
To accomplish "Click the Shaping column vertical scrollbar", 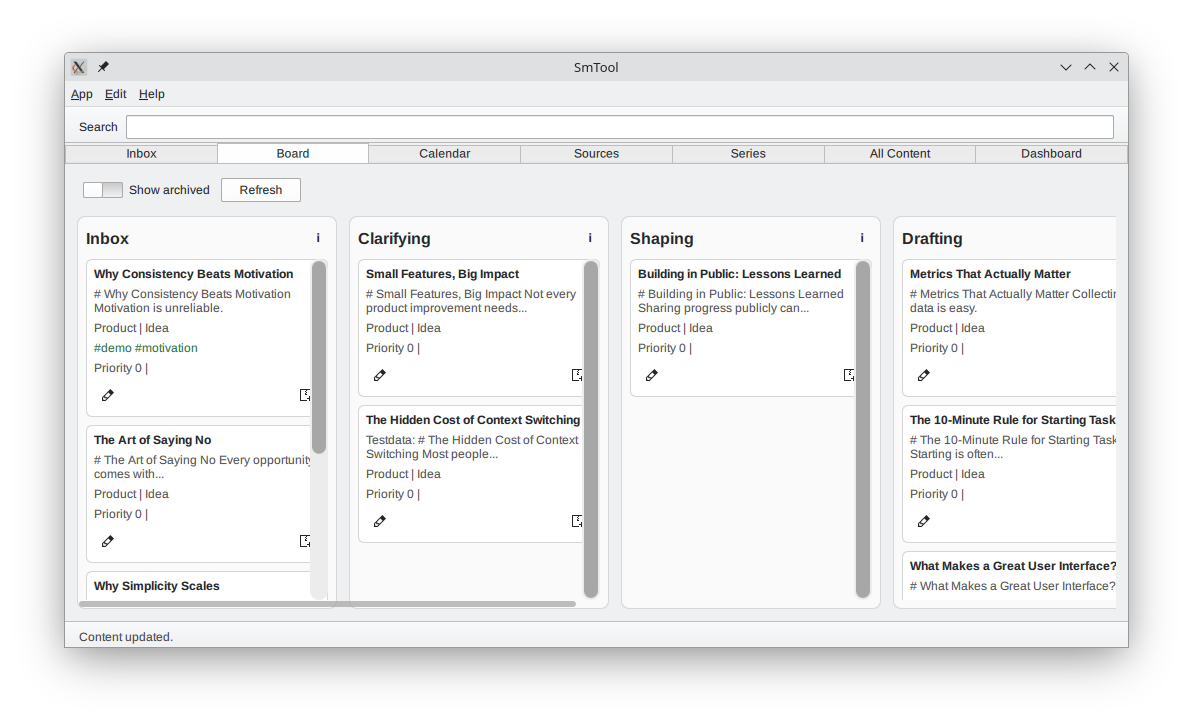I will coord(863,430).
